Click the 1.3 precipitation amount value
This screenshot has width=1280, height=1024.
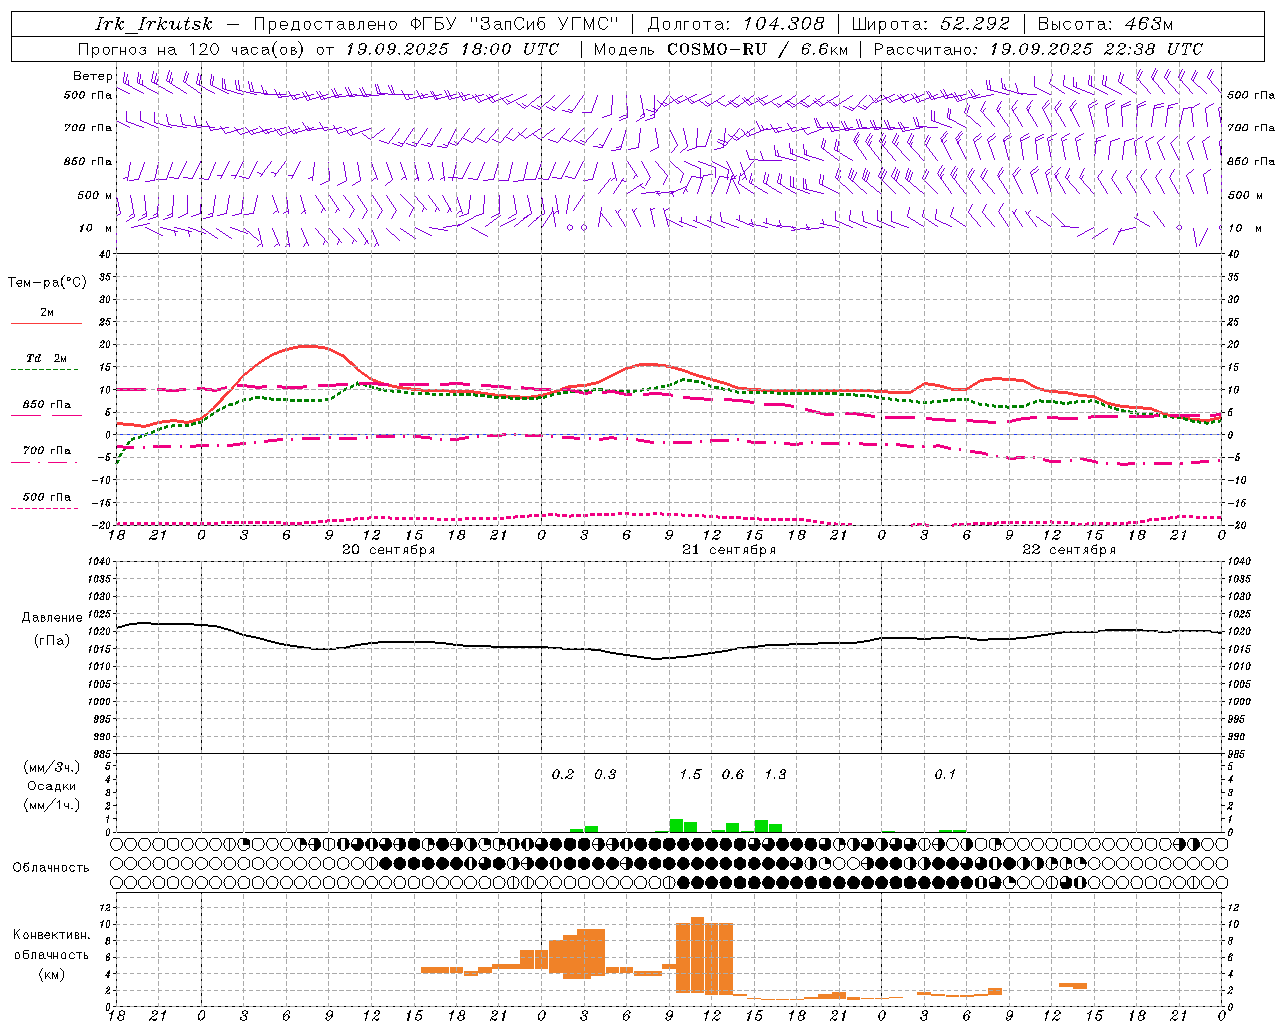775,775
